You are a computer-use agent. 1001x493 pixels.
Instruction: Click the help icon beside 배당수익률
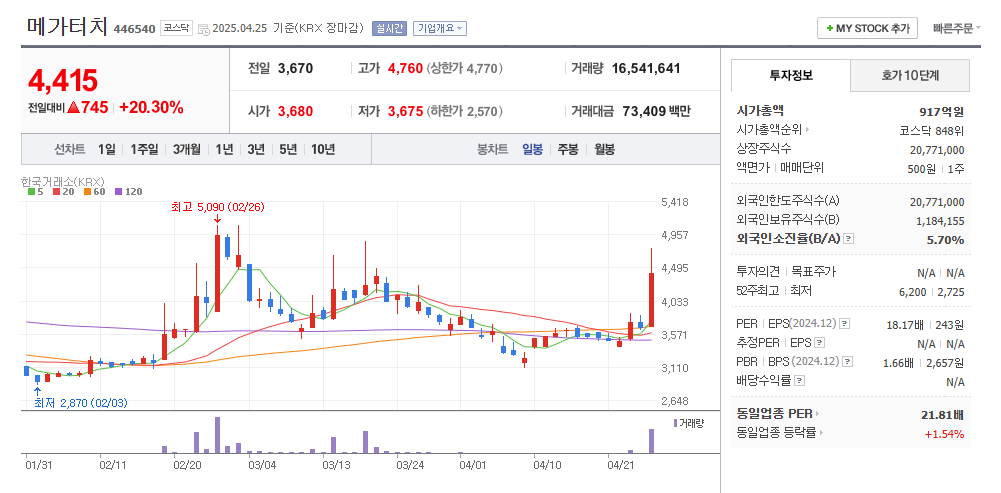(800, 381)
